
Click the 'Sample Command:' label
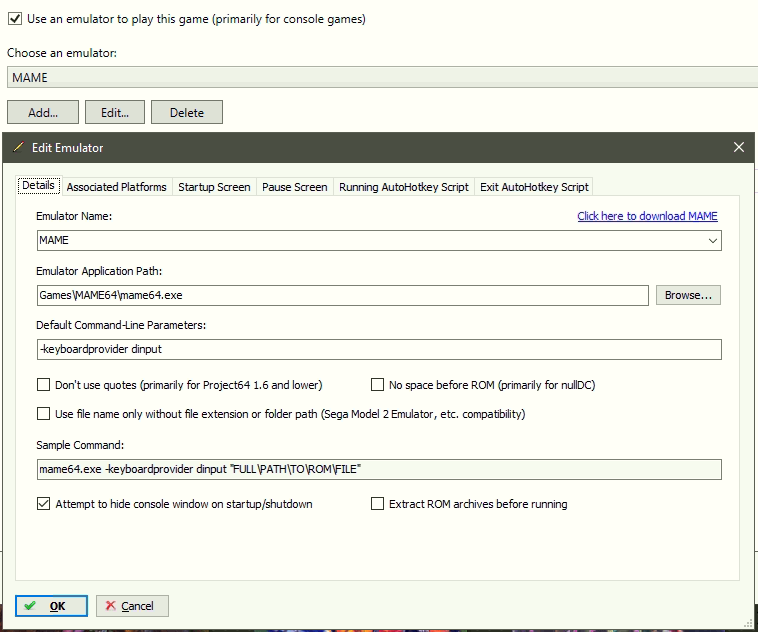80,445
